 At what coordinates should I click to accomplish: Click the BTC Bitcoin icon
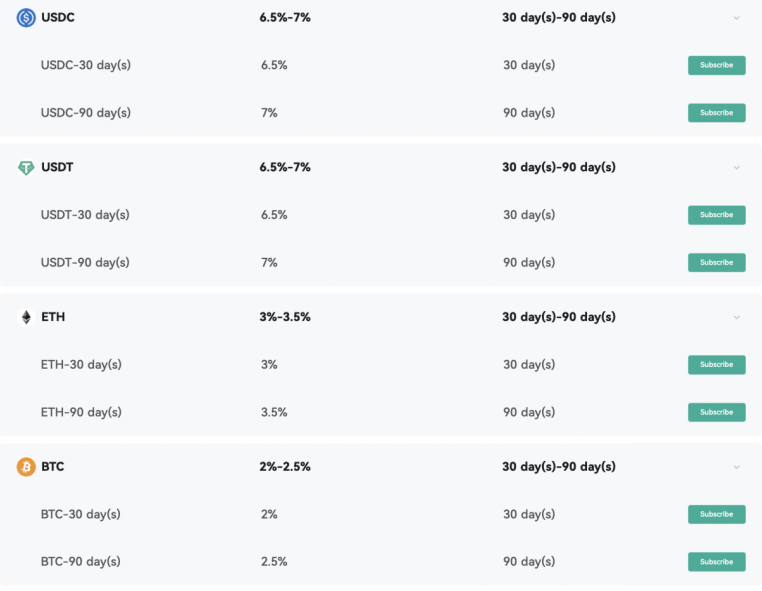(26, 467)
